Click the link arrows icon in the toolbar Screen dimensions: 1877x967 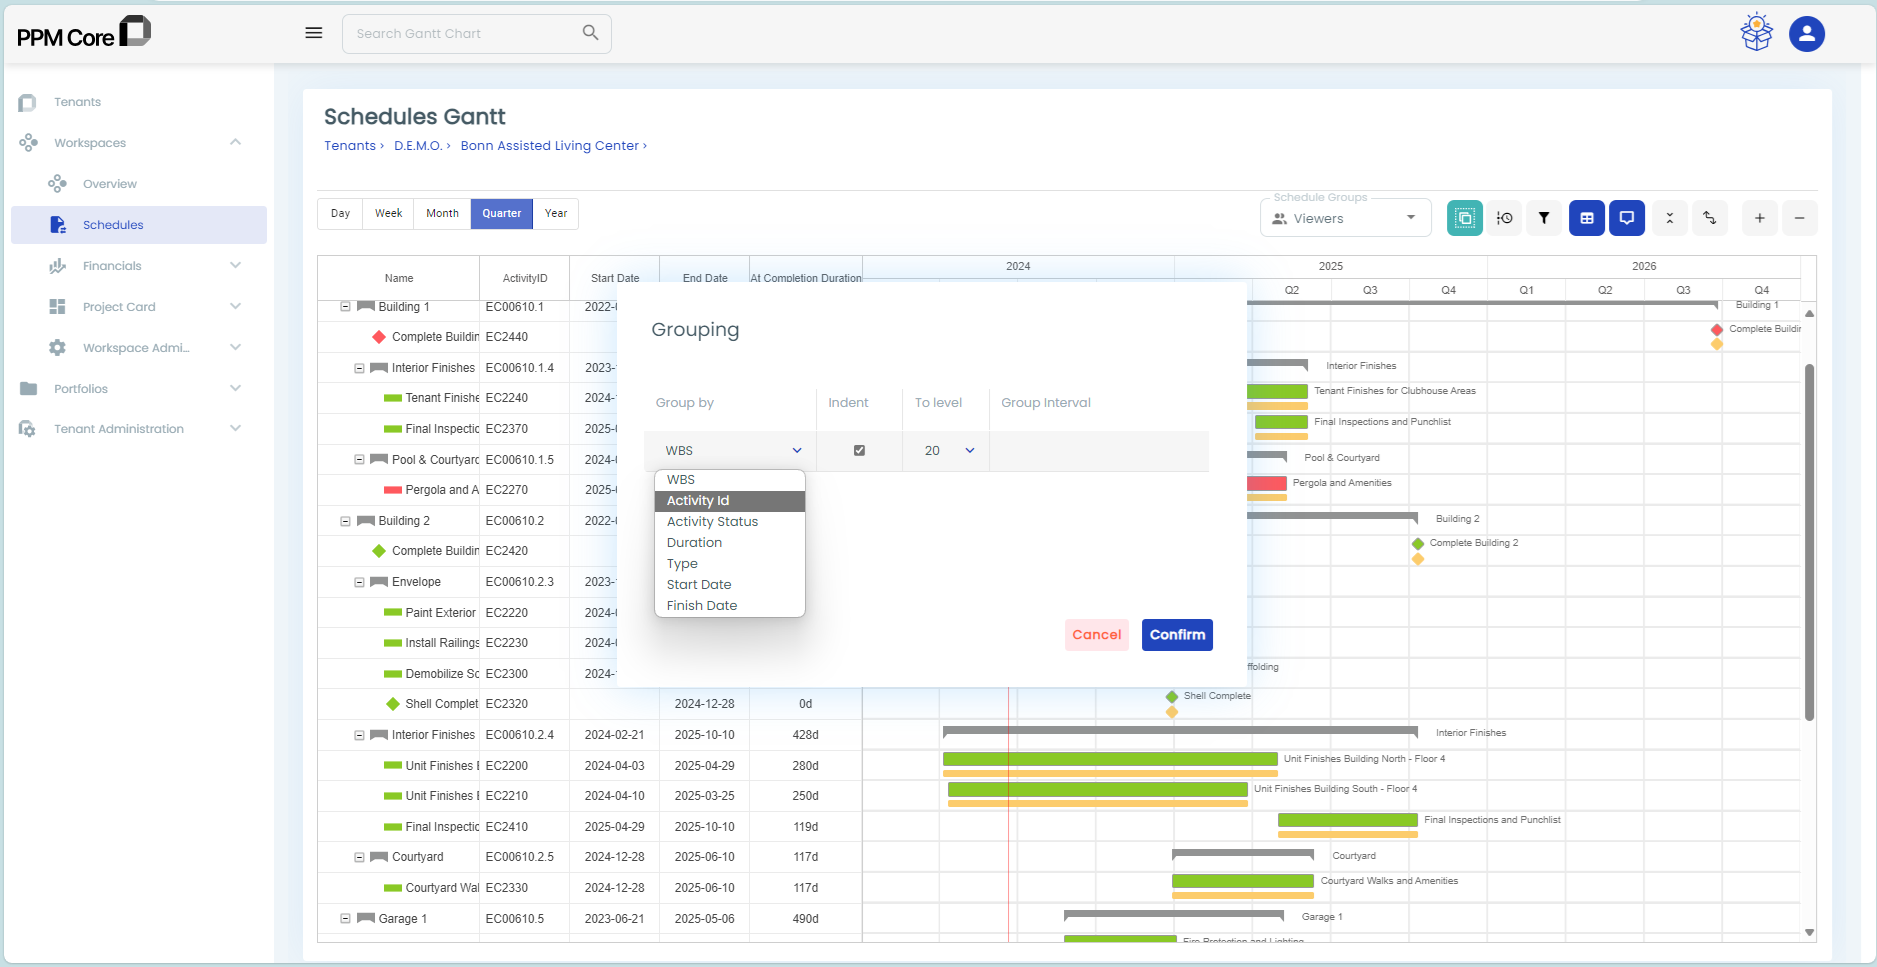coord(1710,217)
